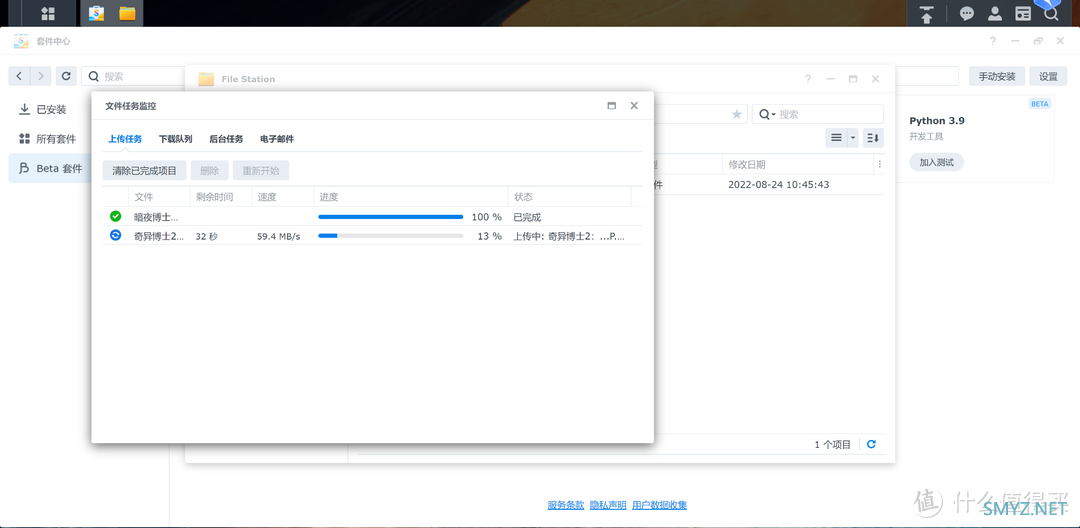Switch to Download Queue tab (下载队列)
This screenshot has width=1080, height=528.
[176, 139]
